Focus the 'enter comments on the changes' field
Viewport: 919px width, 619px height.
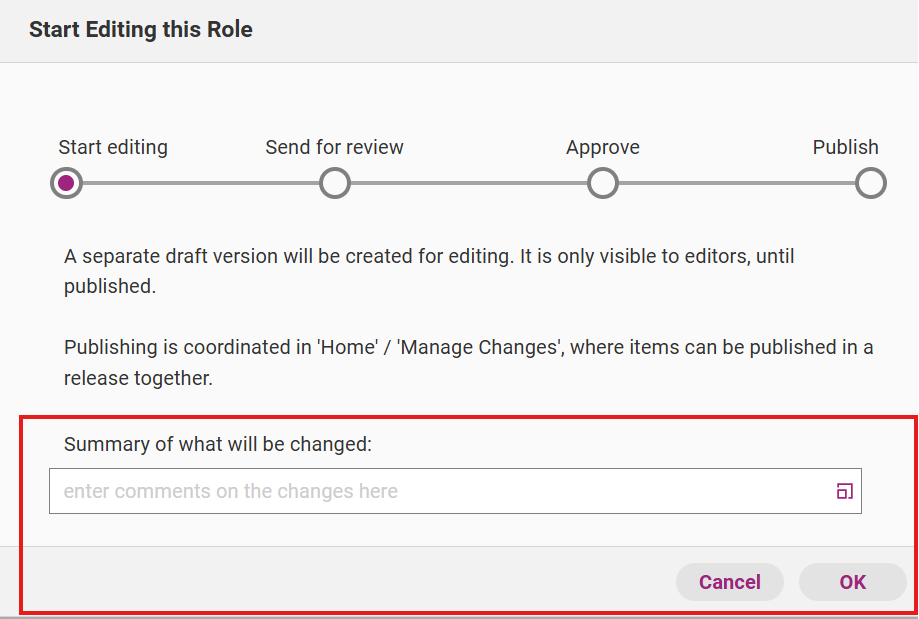(440, 491)
